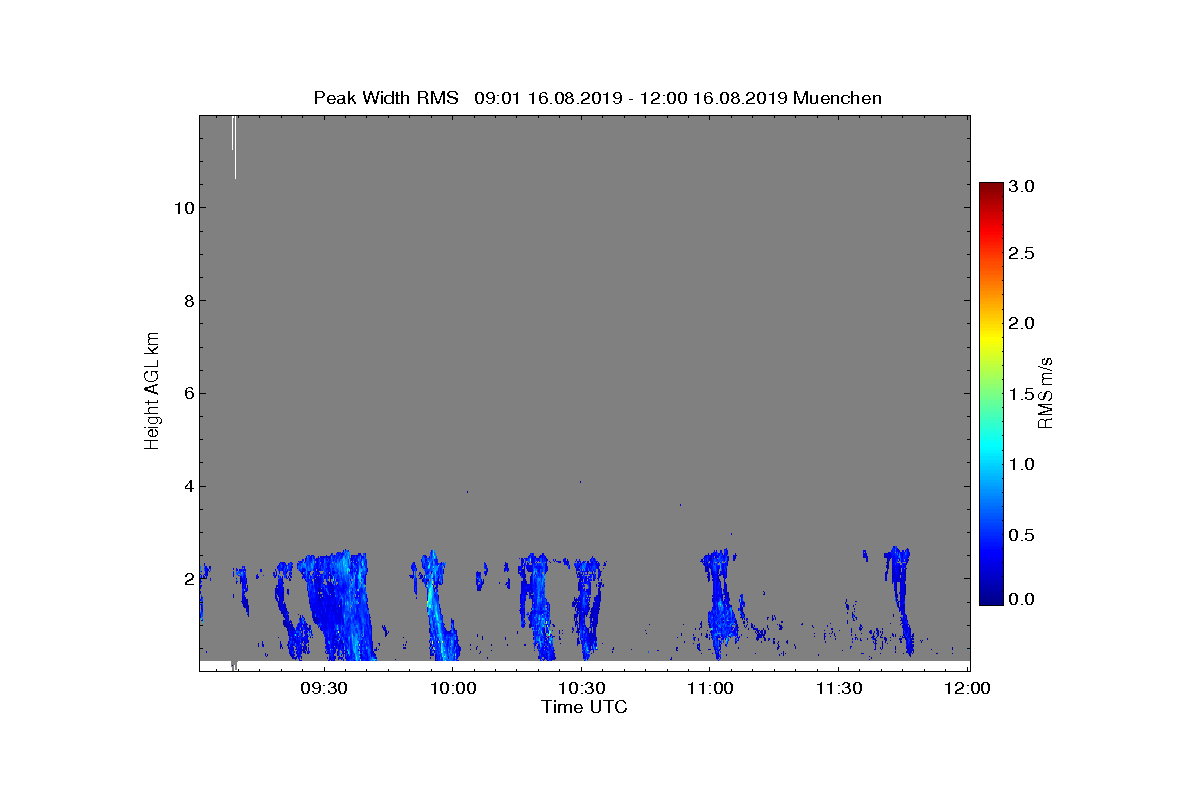Click the plot title 'Peak Width RMS'
The width and height of the screenshot is (1200, 800).
pos(386,98)
